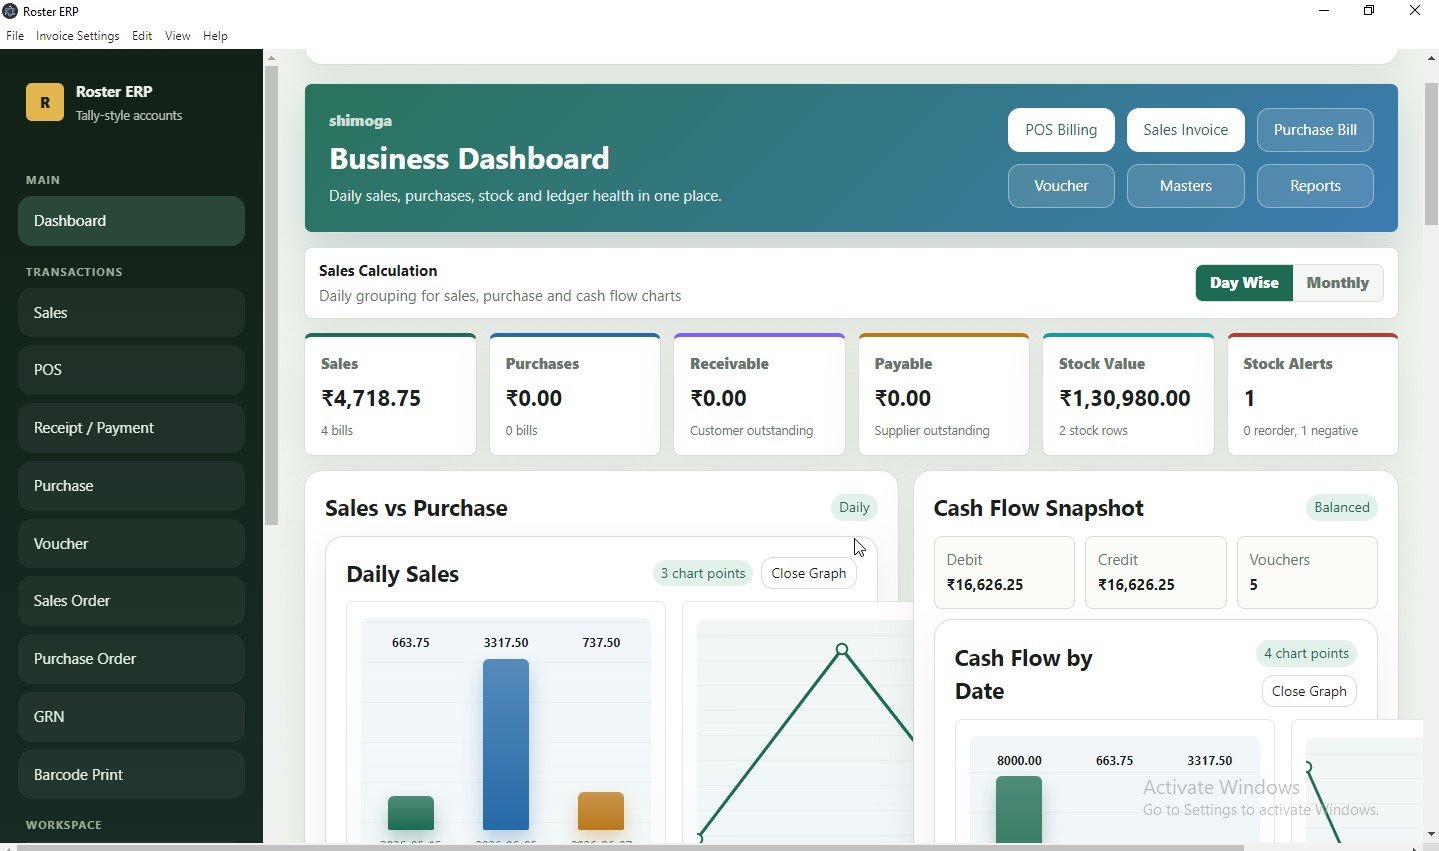Click the POS Billing button
1439x851 pixels.
(1061, 130)
